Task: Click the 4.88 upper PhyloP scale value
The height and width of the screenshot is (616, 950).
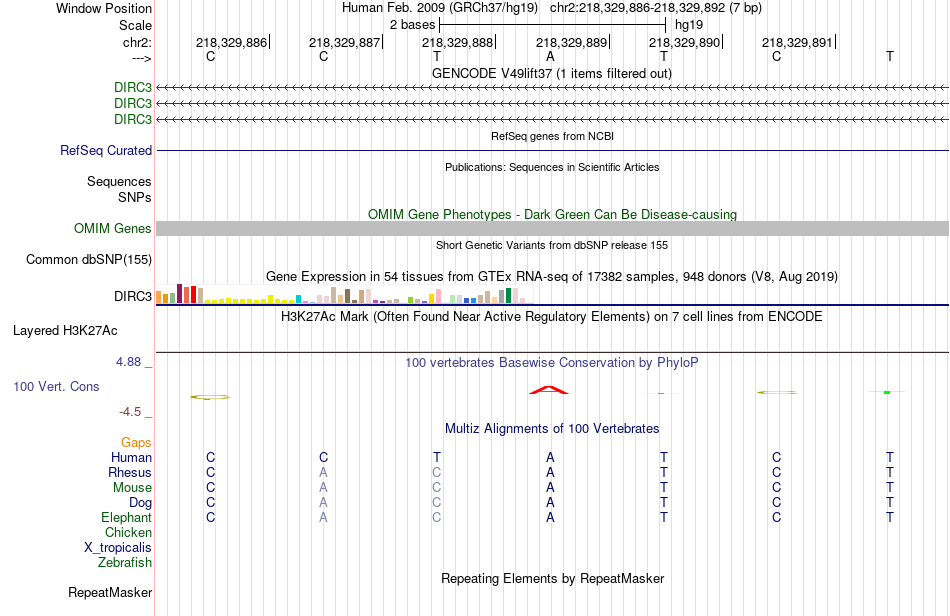Action: coord(128,362)
